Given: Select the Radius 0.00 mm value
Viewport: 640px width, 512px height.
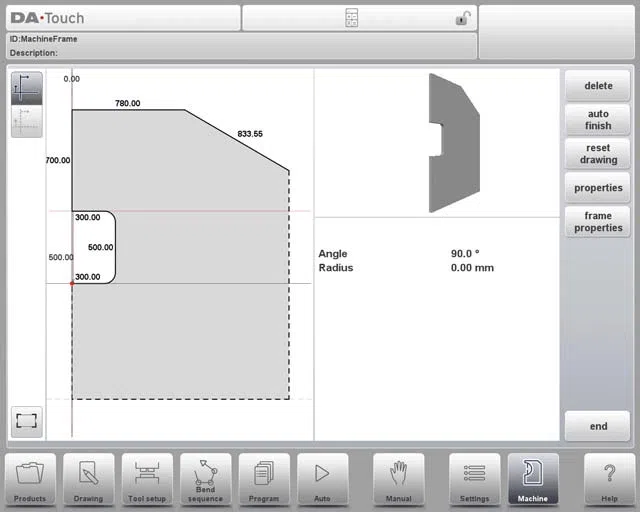Looking at the screenshot, I should pyautogui.click(x=472, y=268).
